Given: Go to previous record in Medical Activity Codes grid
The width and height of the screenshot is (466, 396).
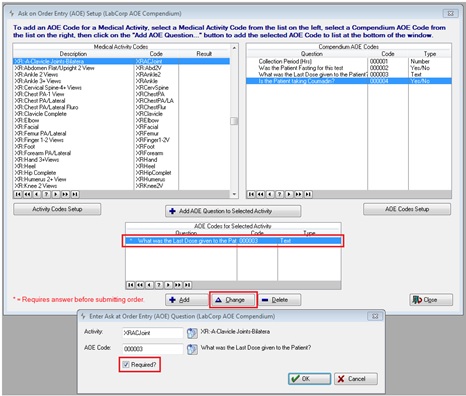Looking at the screenshot, I should pyautogui.click(x=37, y=194).
